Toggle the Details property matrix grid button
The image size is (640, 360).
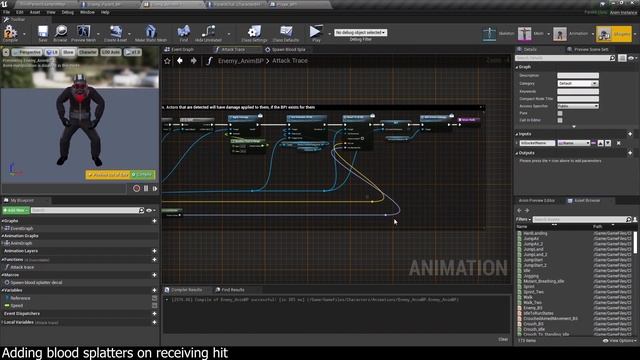[622, 58]
